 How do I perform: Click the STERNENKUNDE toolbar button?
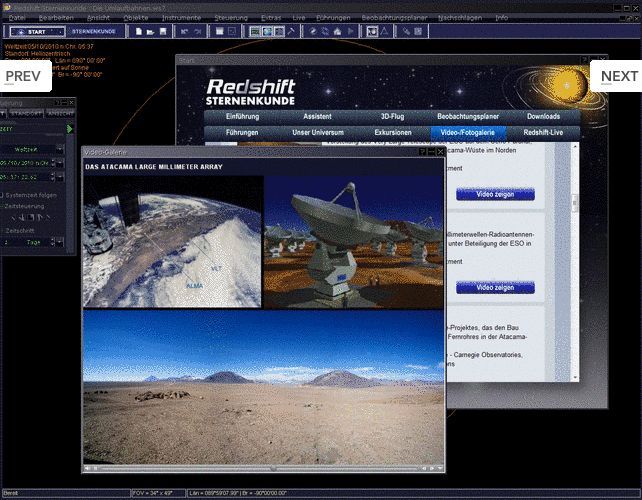pos(94,32)
